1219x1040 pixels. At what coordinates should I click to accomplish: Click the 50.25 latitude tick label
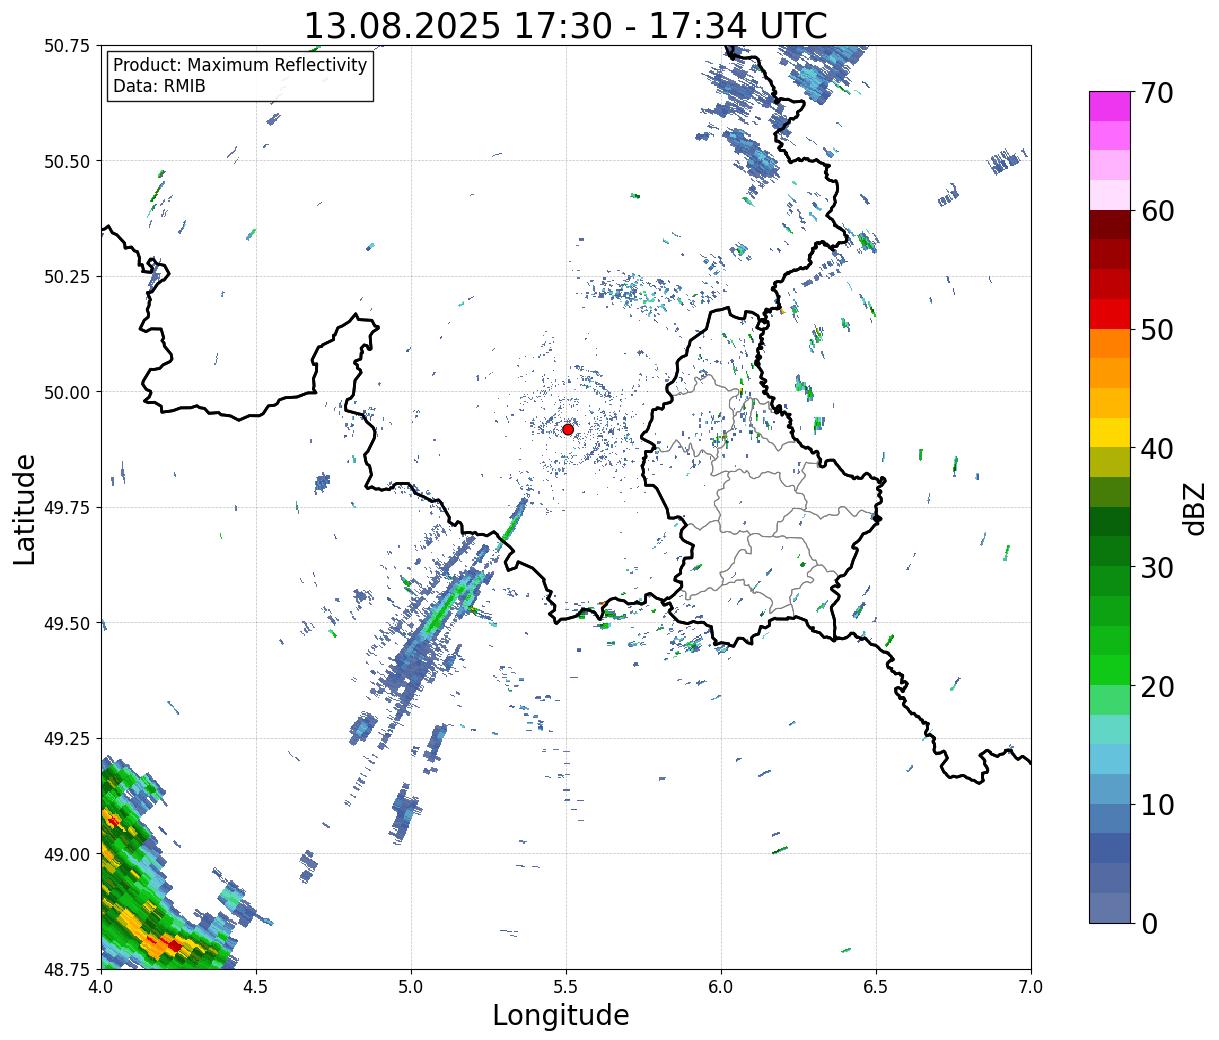(x=67, y=277)
